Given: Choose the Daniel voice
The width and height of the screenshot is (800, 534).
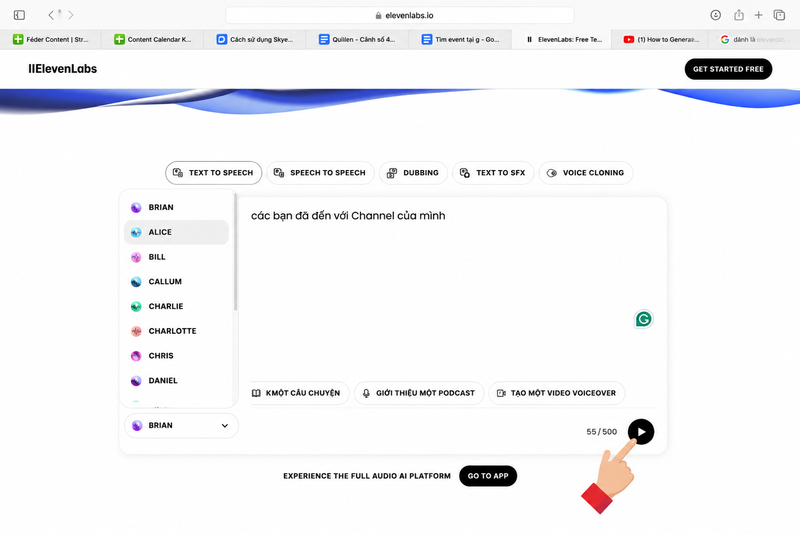Looking at the screenshot, I should coord(176,380).
